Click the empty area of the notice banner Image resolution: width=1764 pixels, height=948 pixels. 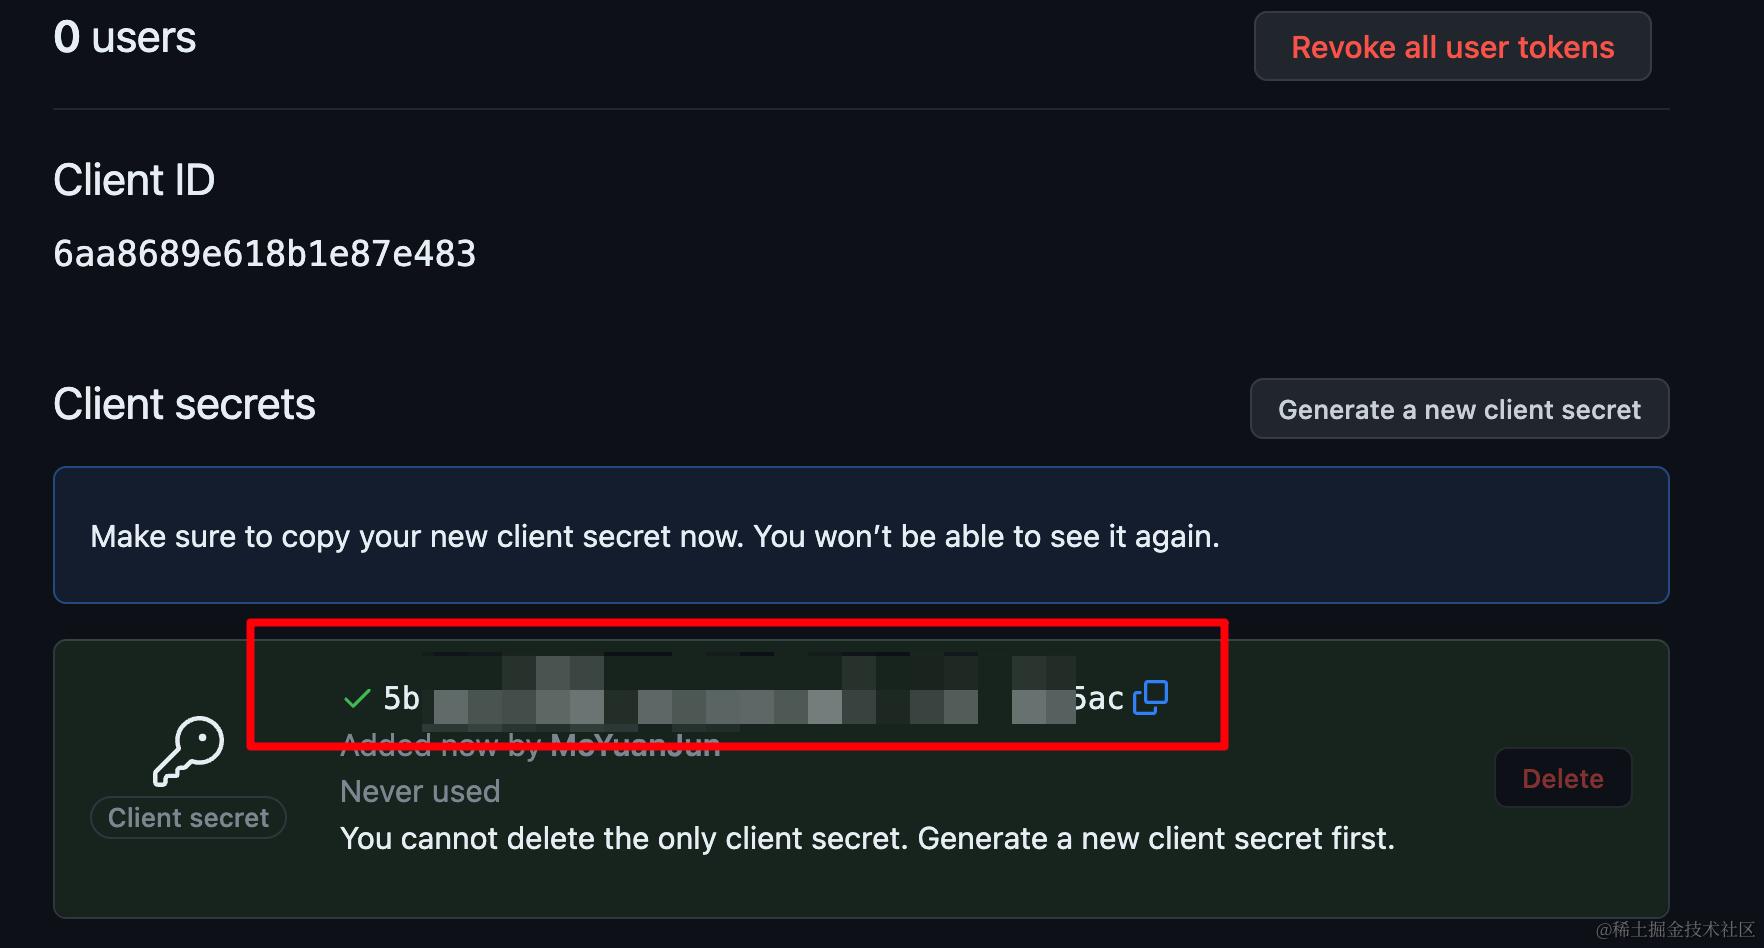pos(1440,535)
